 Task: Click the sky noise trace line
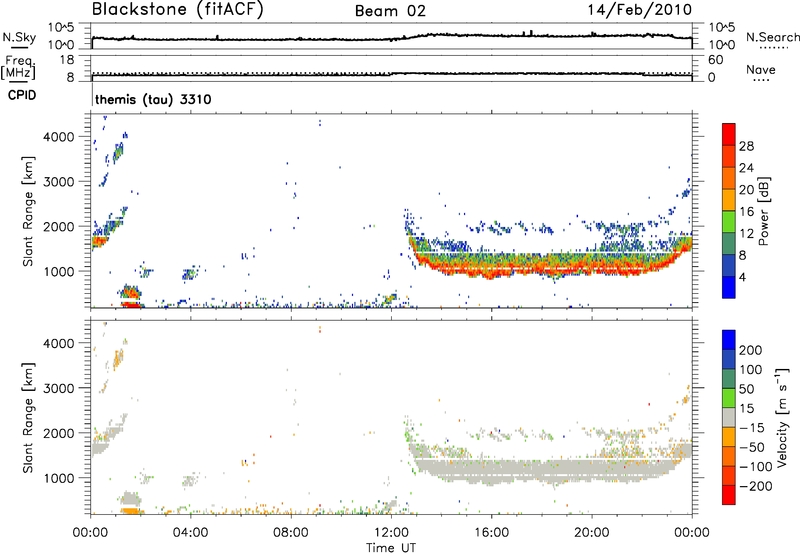coord(391,37)
